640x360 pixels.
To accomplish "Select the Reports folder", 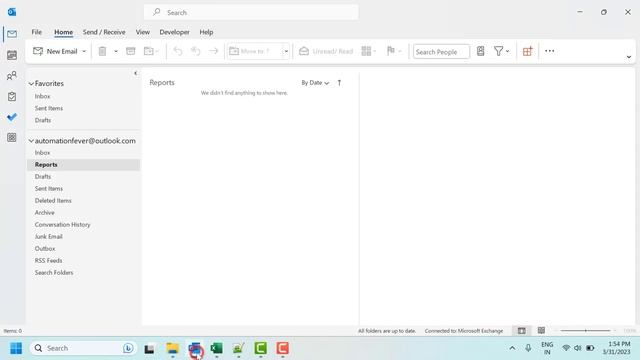I will pyautogui.click(x=83, y=164).
